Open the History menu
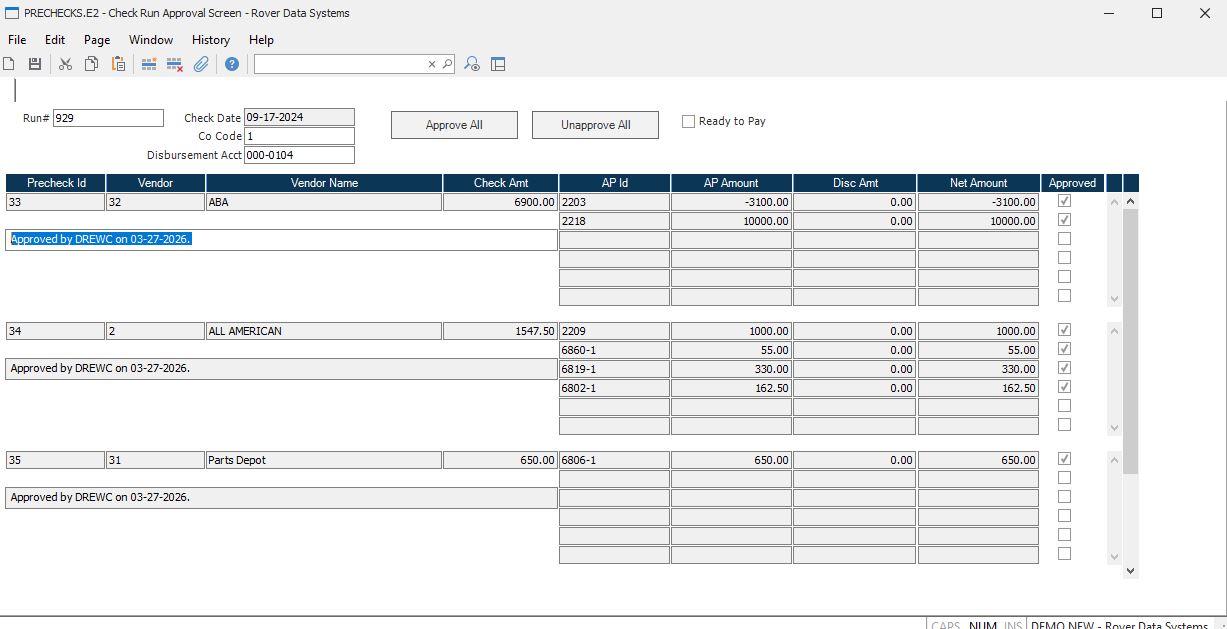The image size is (1227, 629). pos(210,40)
